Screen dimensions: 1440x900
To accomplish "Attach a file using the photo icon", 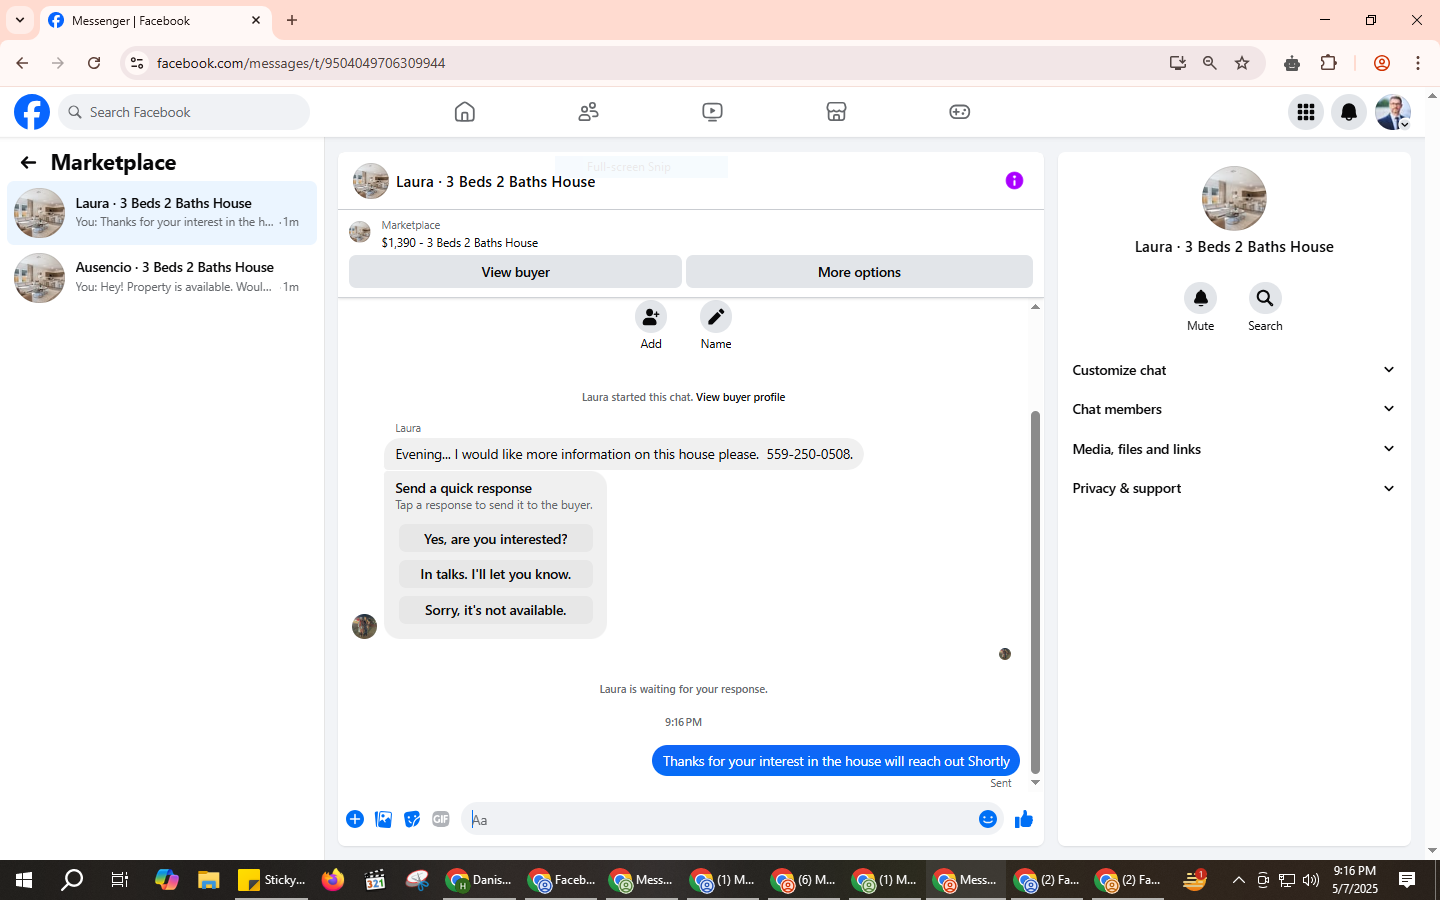I will coord(383,819).
